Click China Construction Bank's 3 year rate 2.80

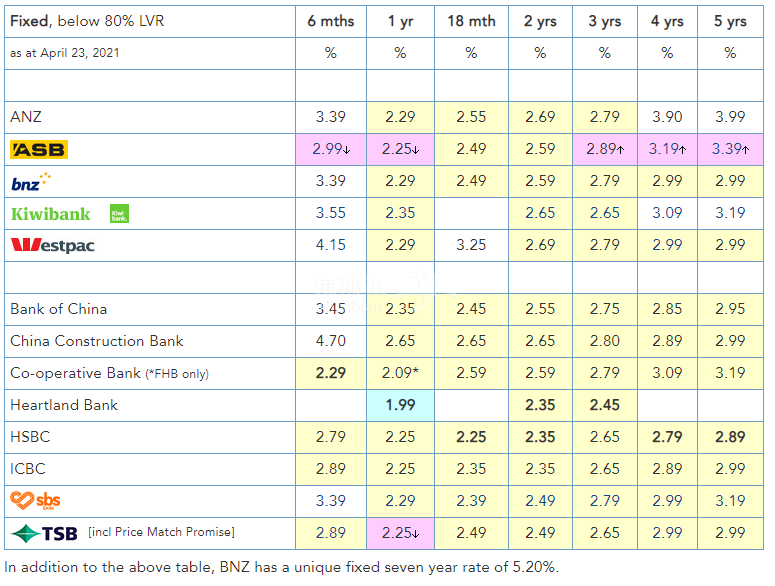coord(604,341)
